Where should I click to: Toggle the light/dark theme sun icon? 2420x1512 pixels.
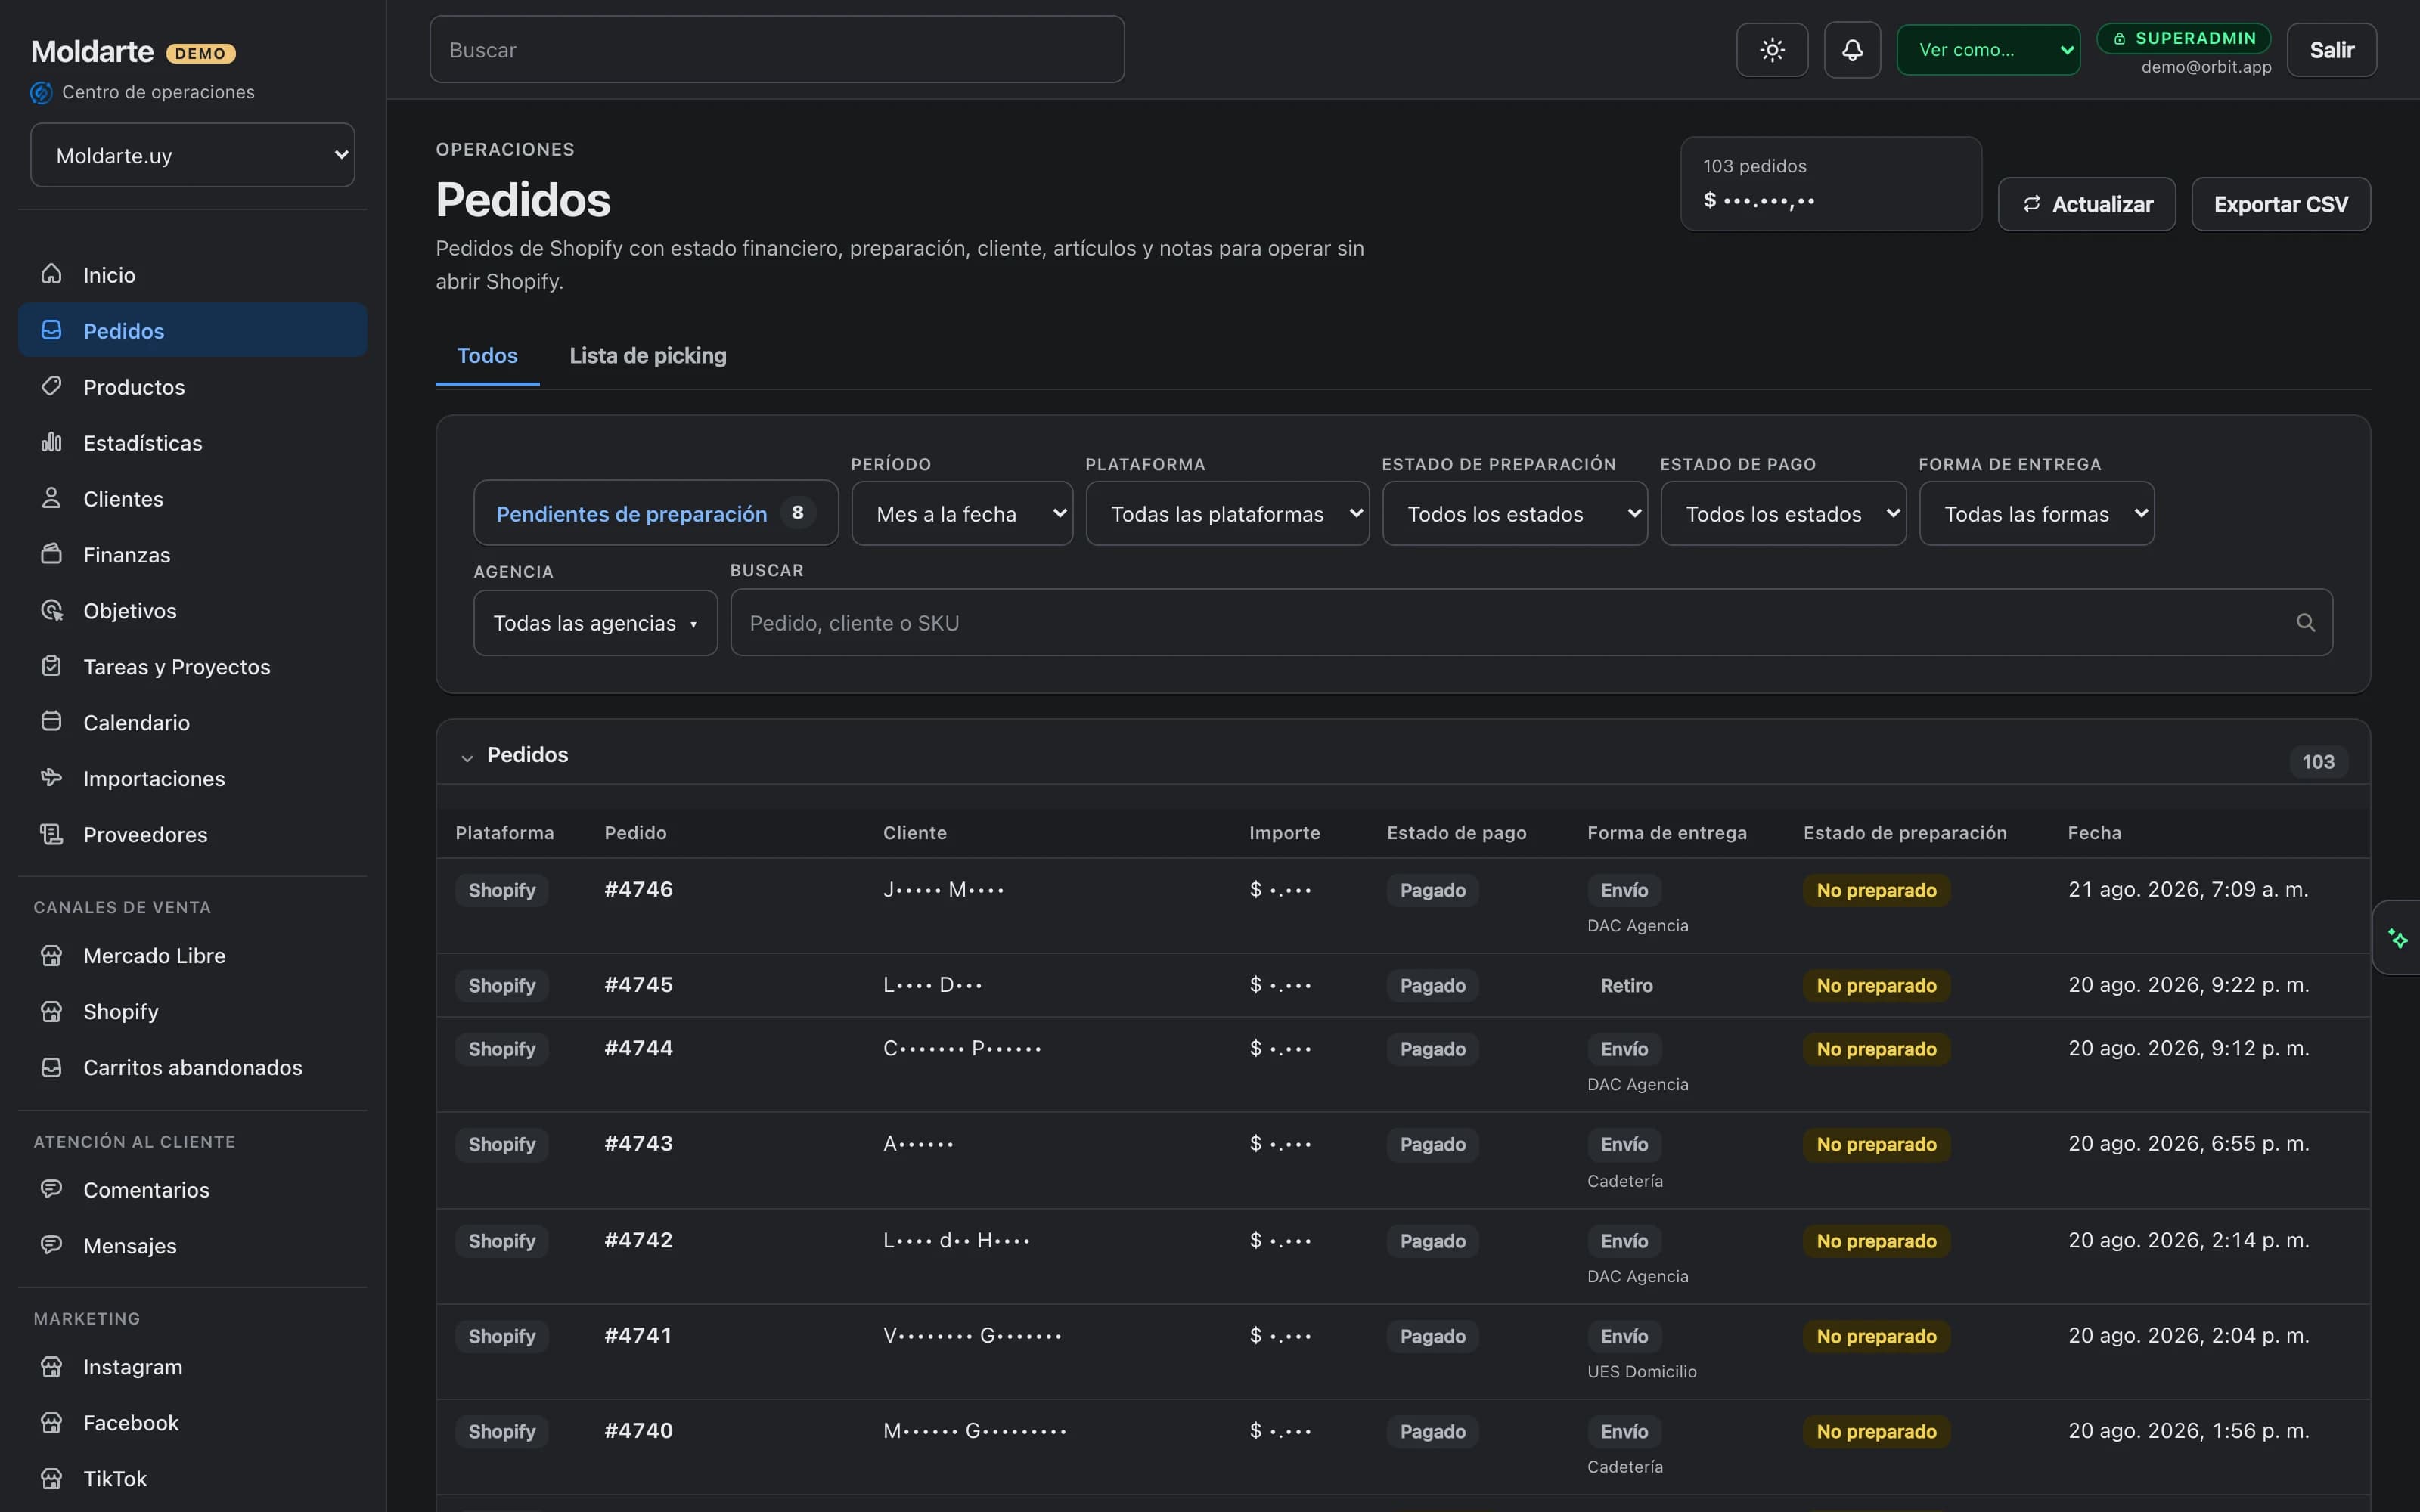pyautogui.click(x=1772, y=50)
